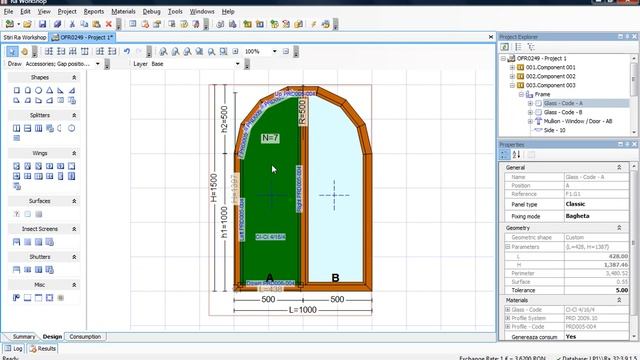This screenshot has height=360, width=640.
Task: Collapse the General properties group
Action: coord(619,168)
